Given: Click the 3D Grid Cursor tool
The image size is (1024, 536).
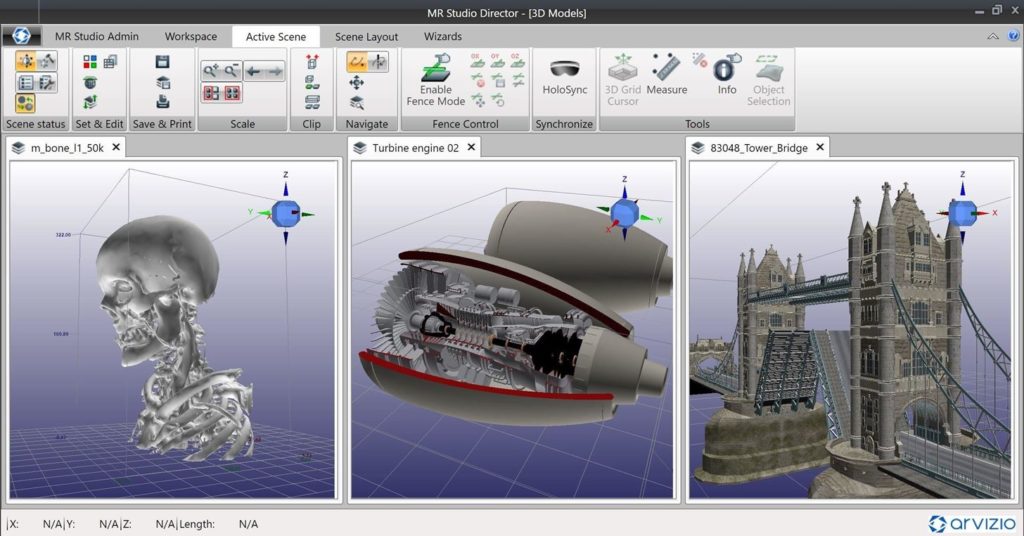Looking at the screenshot, I should 622,80.
